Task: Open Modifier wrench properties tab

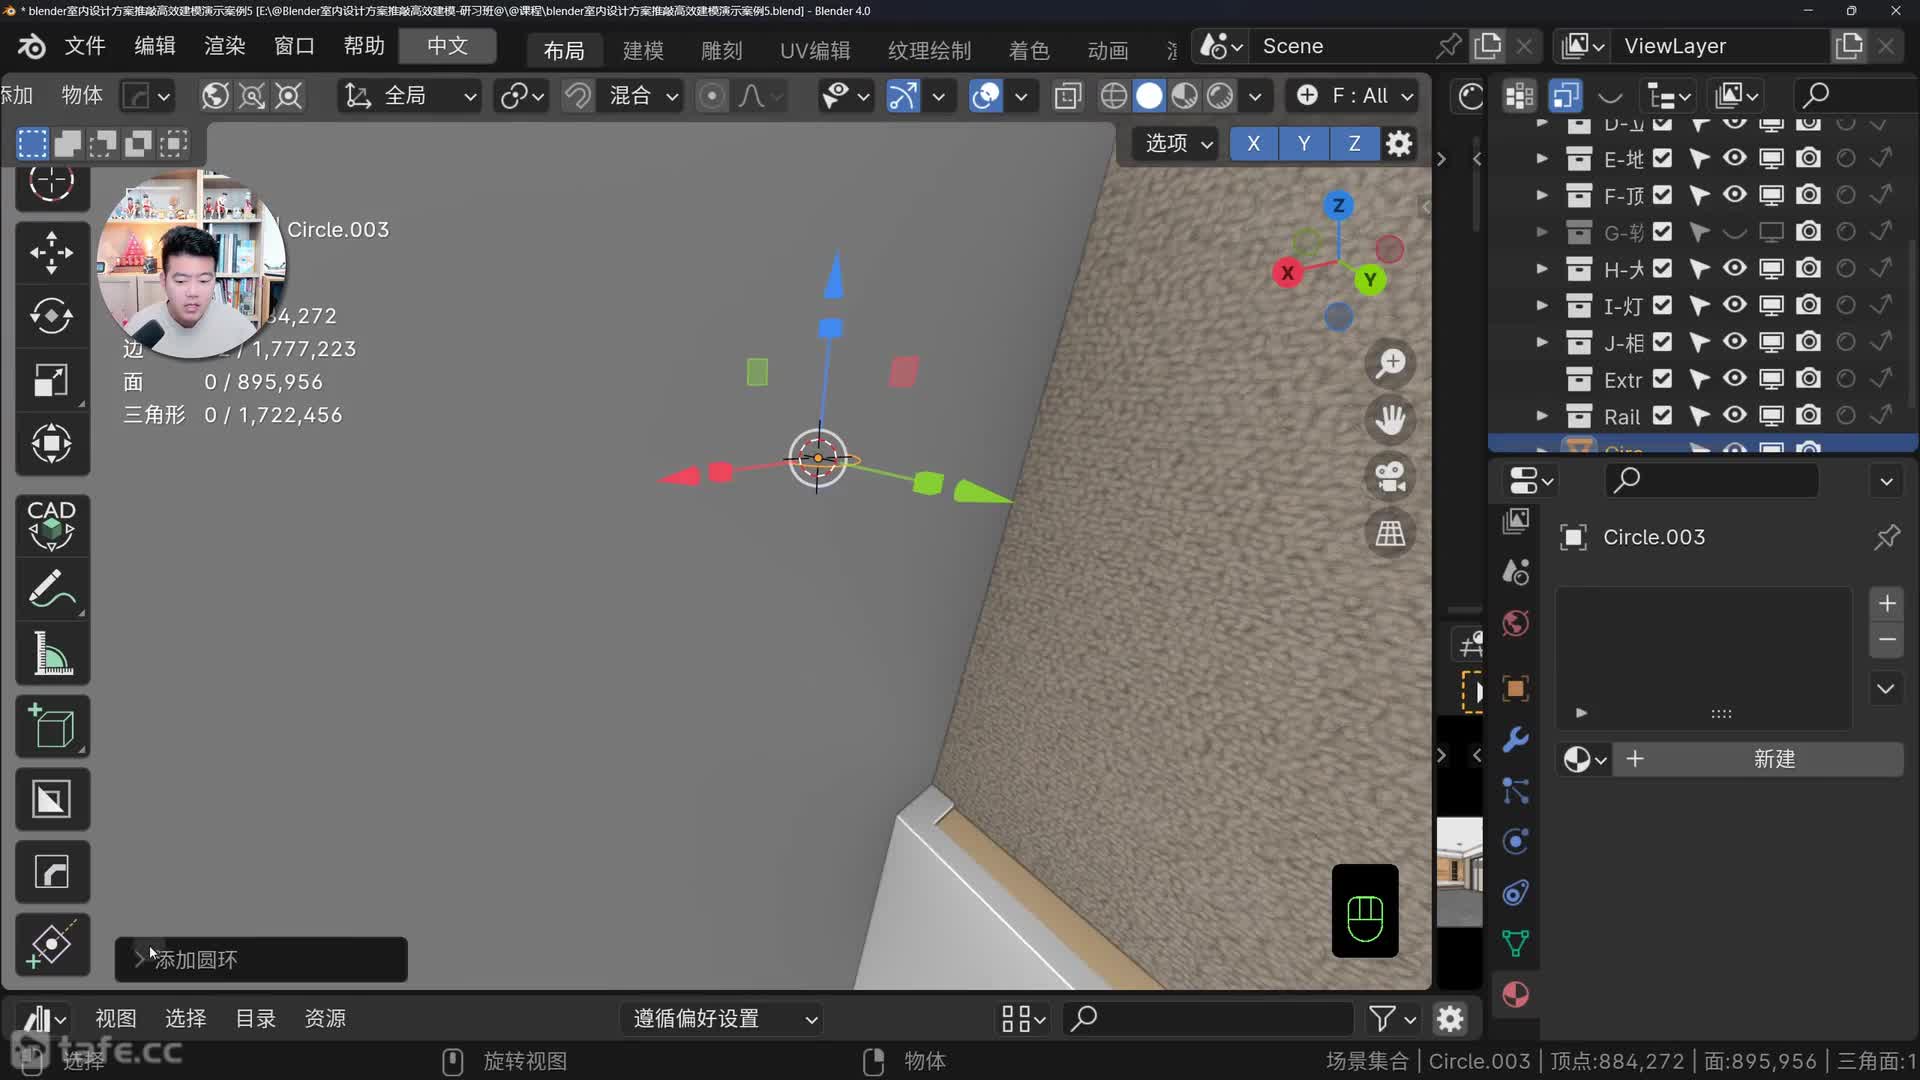Action: click(x=1515, y=739)
